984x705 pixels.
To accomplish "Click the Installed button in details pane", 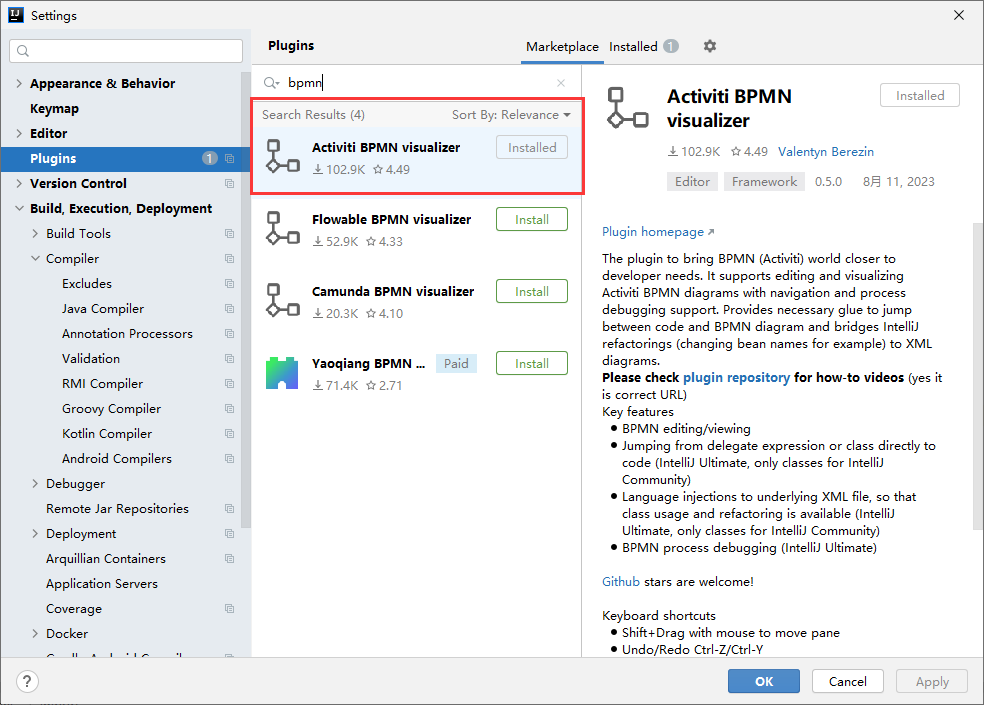I will coord(920,95).
